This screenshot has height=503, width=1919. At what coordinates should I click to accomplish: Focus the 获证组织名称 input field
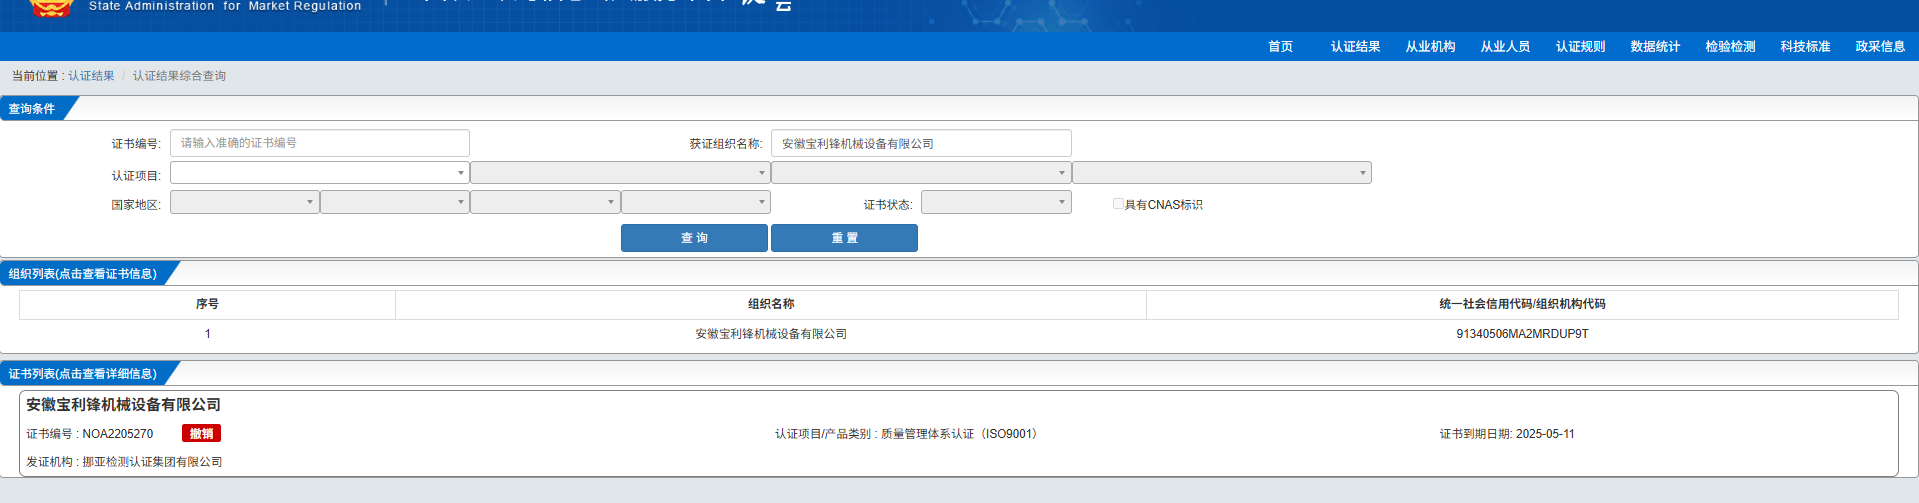[x=921, y=143]
